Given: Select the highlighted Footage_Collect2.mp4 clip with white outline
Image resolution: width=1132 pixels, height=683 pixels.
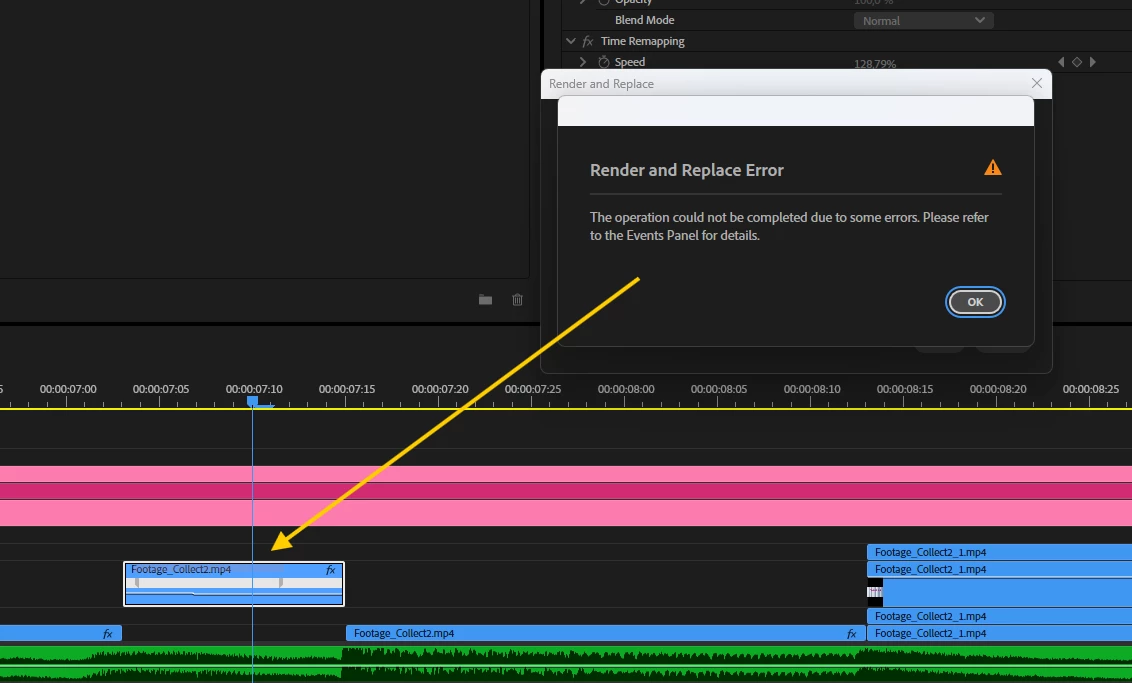Looking at the screenshot, I should (234, 583).
